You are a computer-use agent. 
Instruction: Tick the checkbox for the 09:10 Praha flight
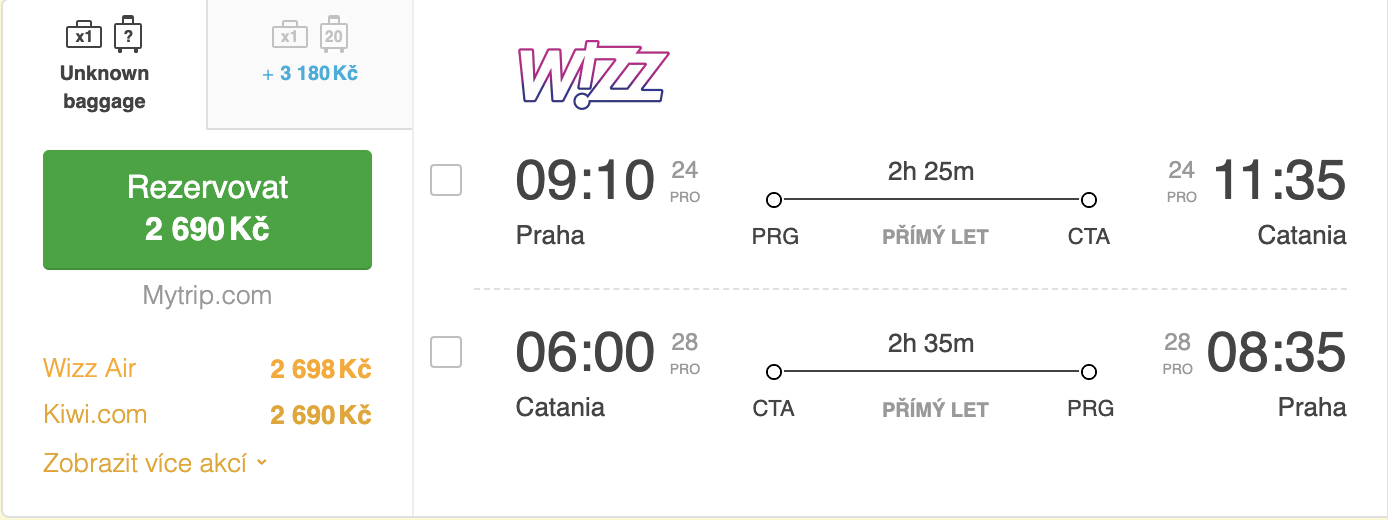(x=446, y=180)
